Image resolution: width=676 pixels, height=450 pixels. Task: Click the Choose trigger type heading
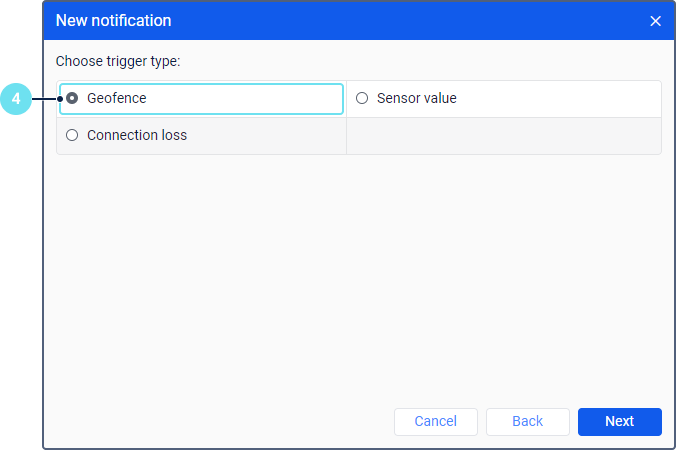click(117, 62)
